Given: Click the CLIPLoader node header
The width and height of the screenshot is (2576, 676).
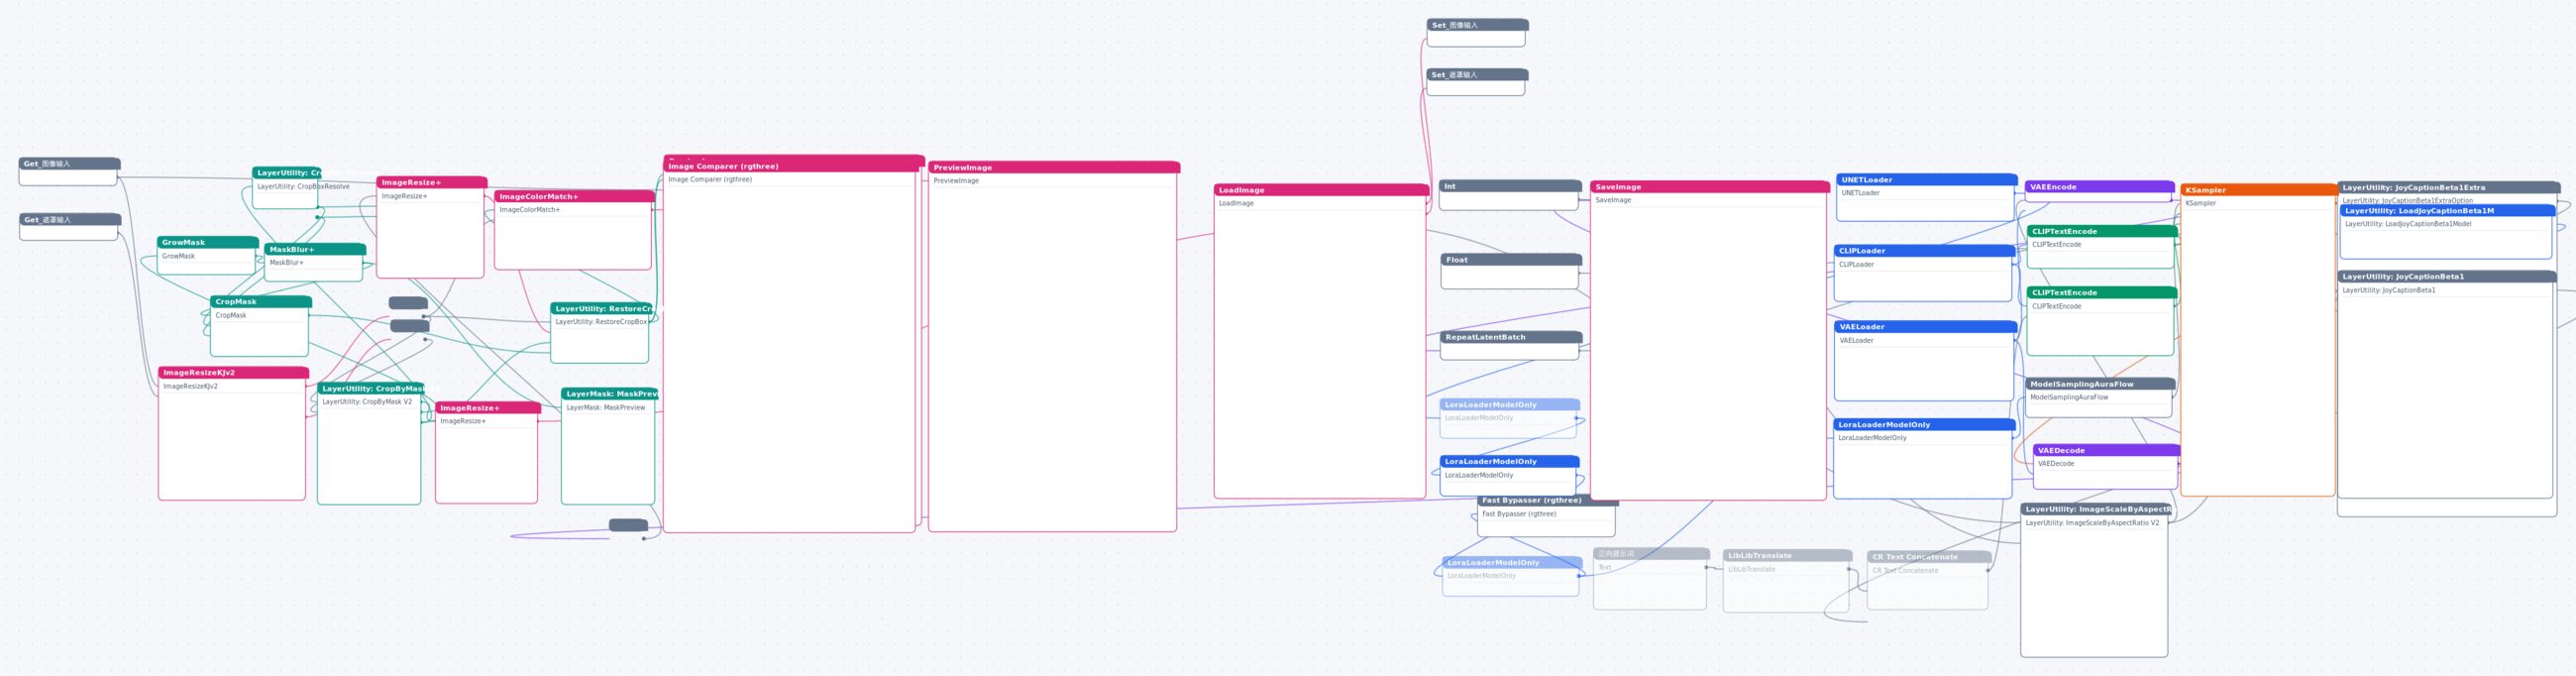Looking at the screenshot, I should [1925, 251].
